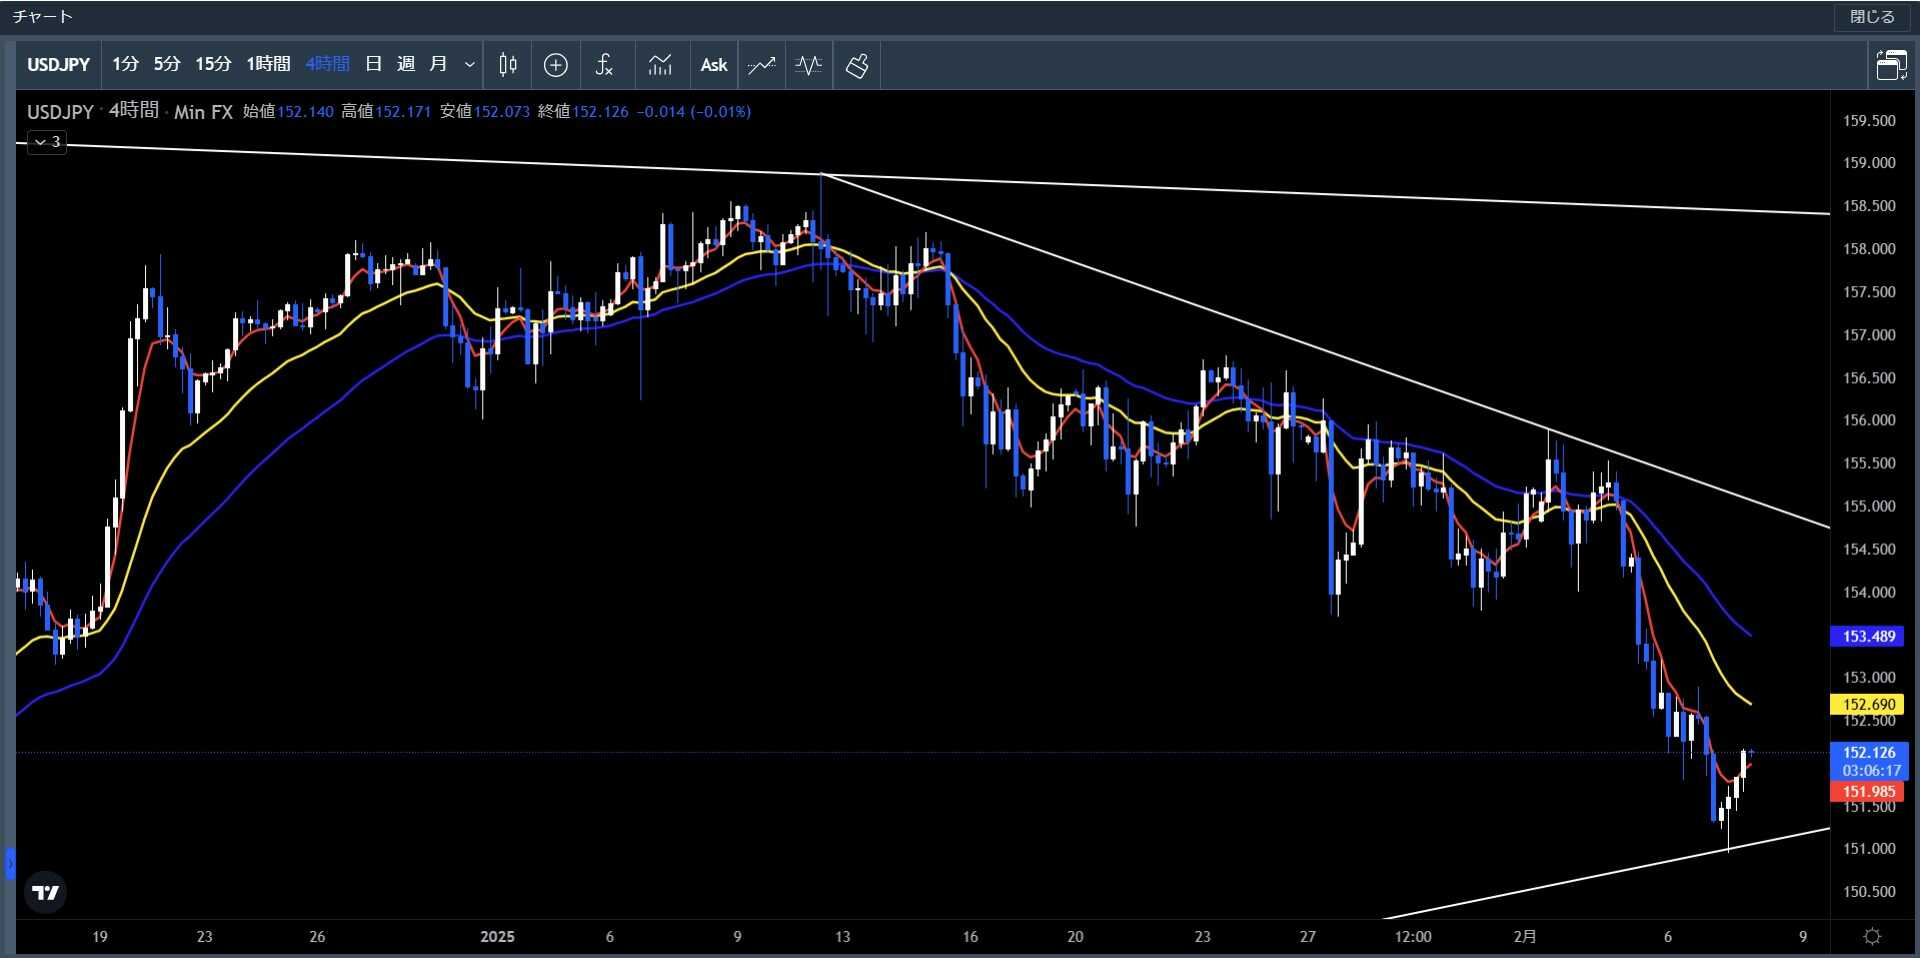Click the 始値 152.140 open value in legend
The width and height of the screenshot is (1920, 958).
pos(288,112)
